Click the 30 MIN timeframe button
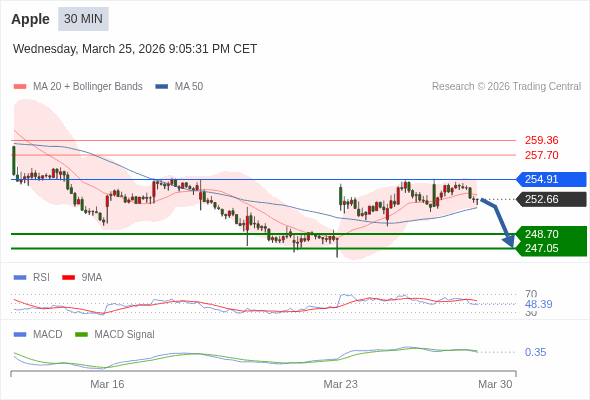The height and width of the screenshot is (400, 590). coord(83,19)
